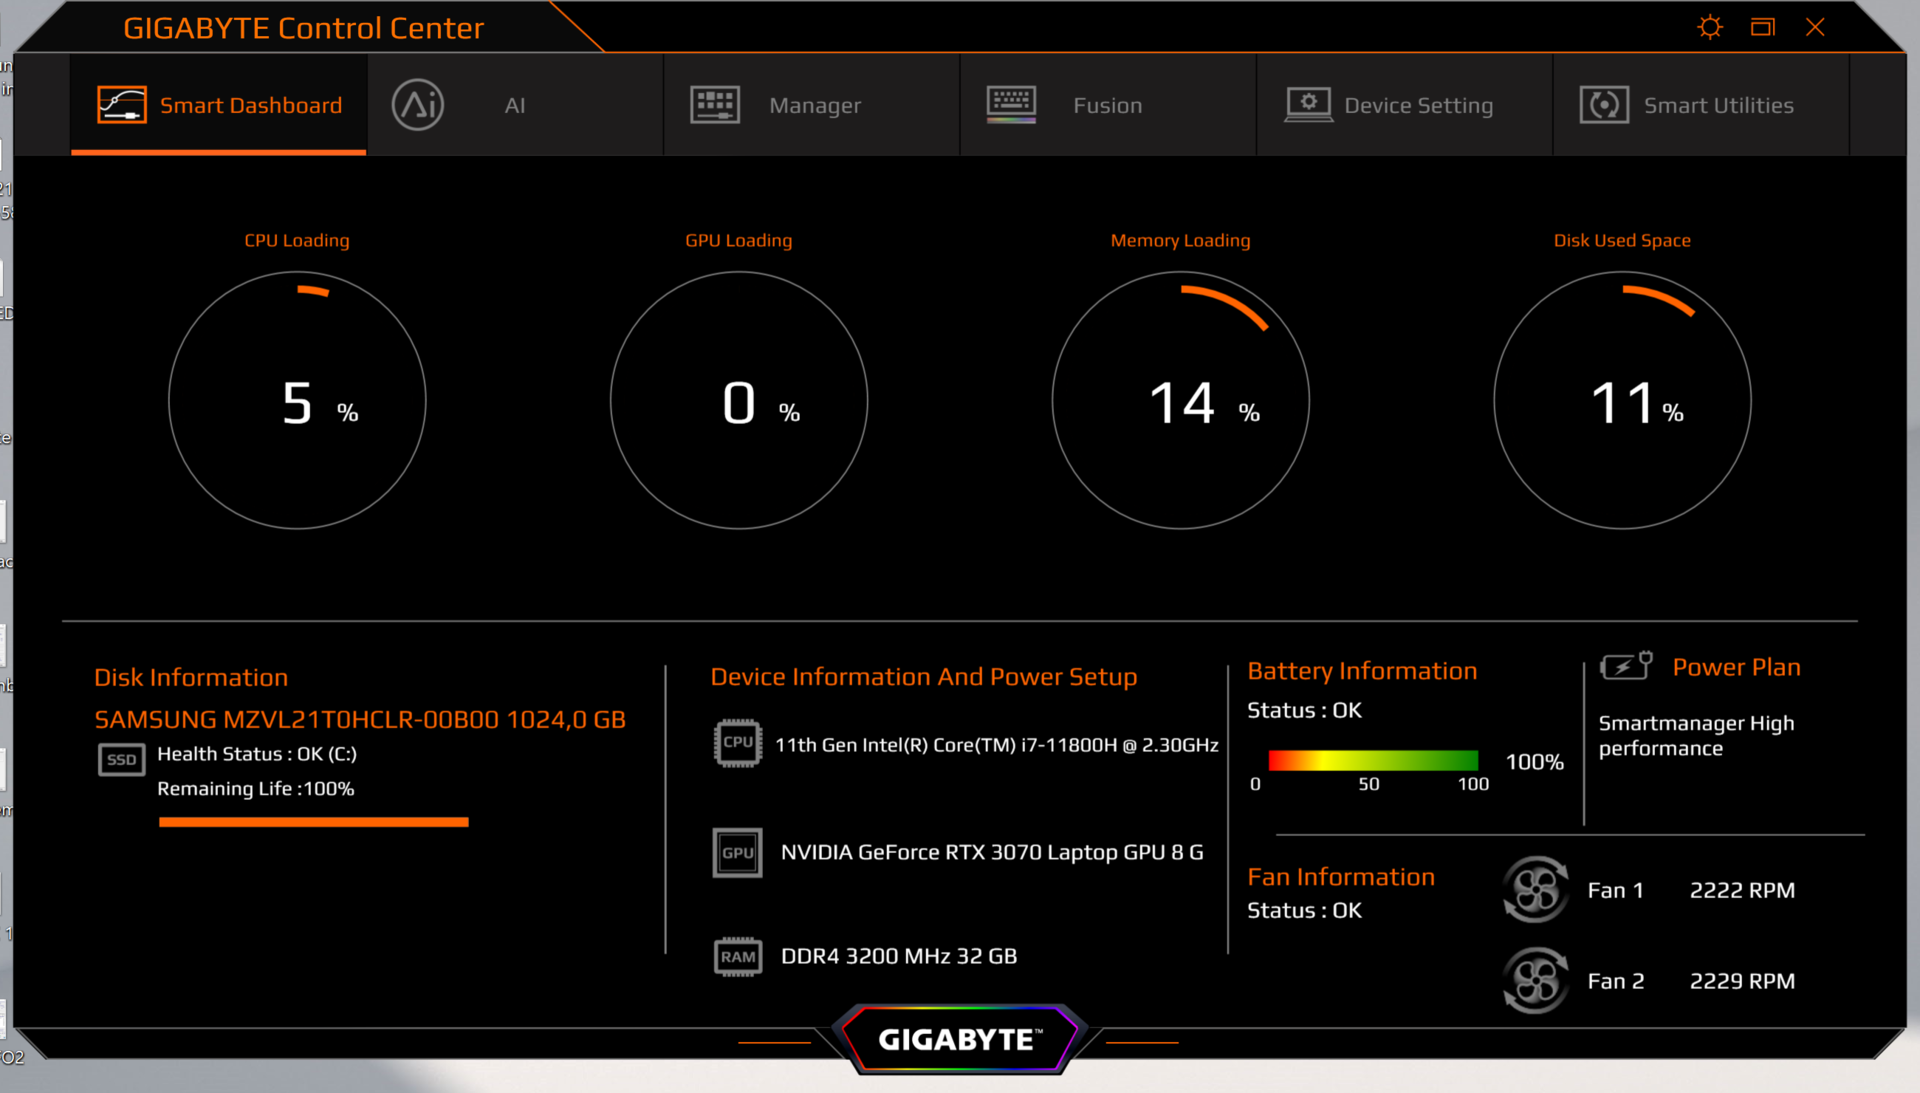Click DDR4 3200 MHz 32 GB text

(x=899, y=956)
